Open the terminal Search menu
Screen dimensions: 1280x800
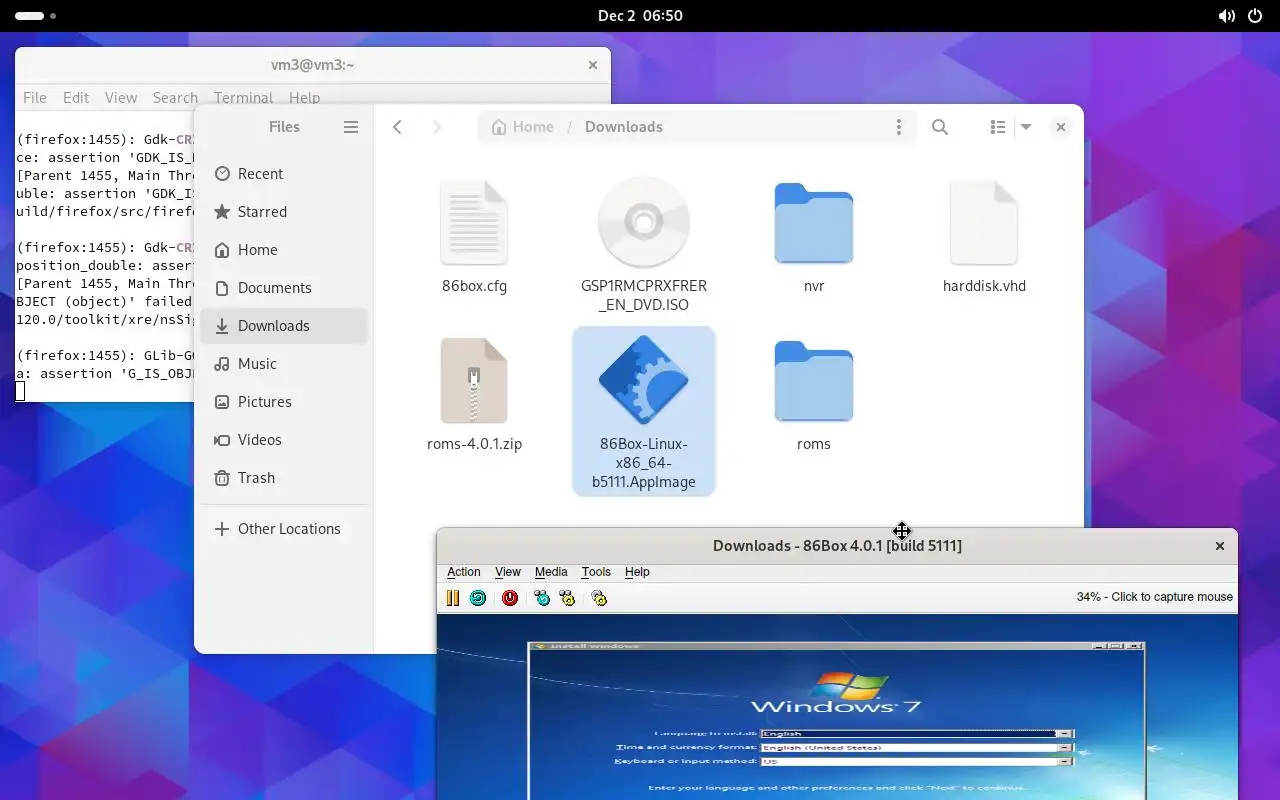[x=175, y=98]
